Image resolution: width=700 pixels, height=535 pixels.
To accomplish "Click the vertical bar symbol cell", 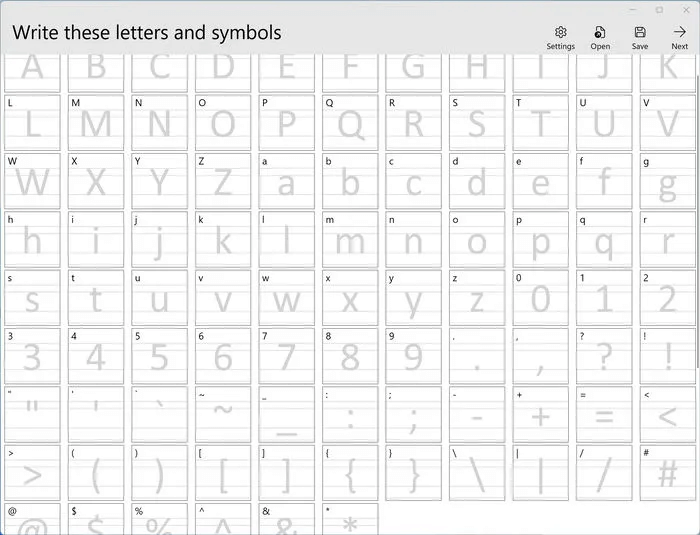I will pyautogui.click(x=541, y=472).
